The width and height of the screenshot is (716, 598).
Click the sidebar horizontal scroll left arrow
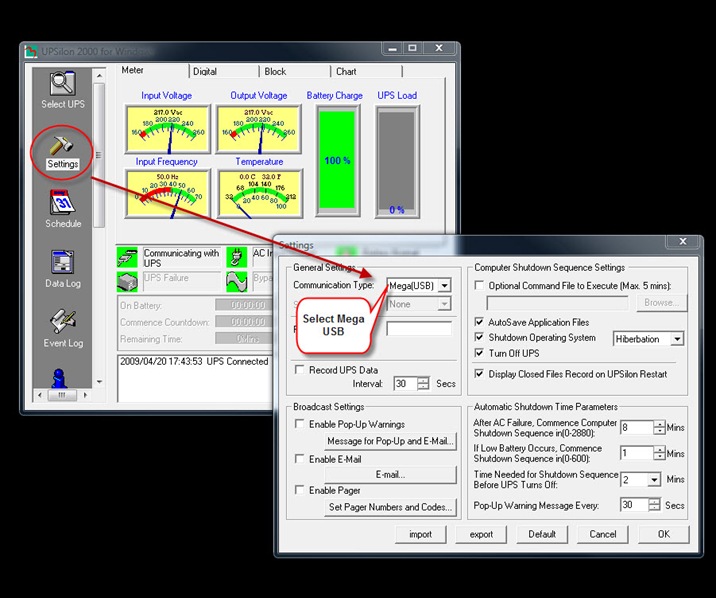(40, 395)
